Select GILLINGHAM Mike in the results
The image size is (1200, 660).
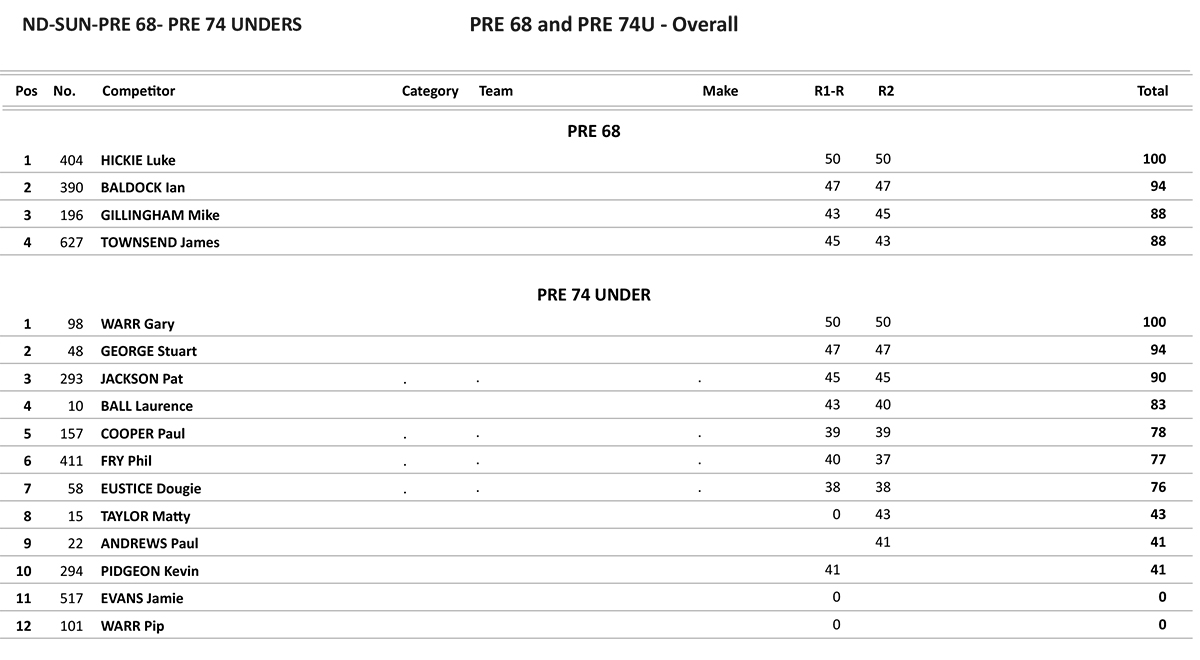160,215
